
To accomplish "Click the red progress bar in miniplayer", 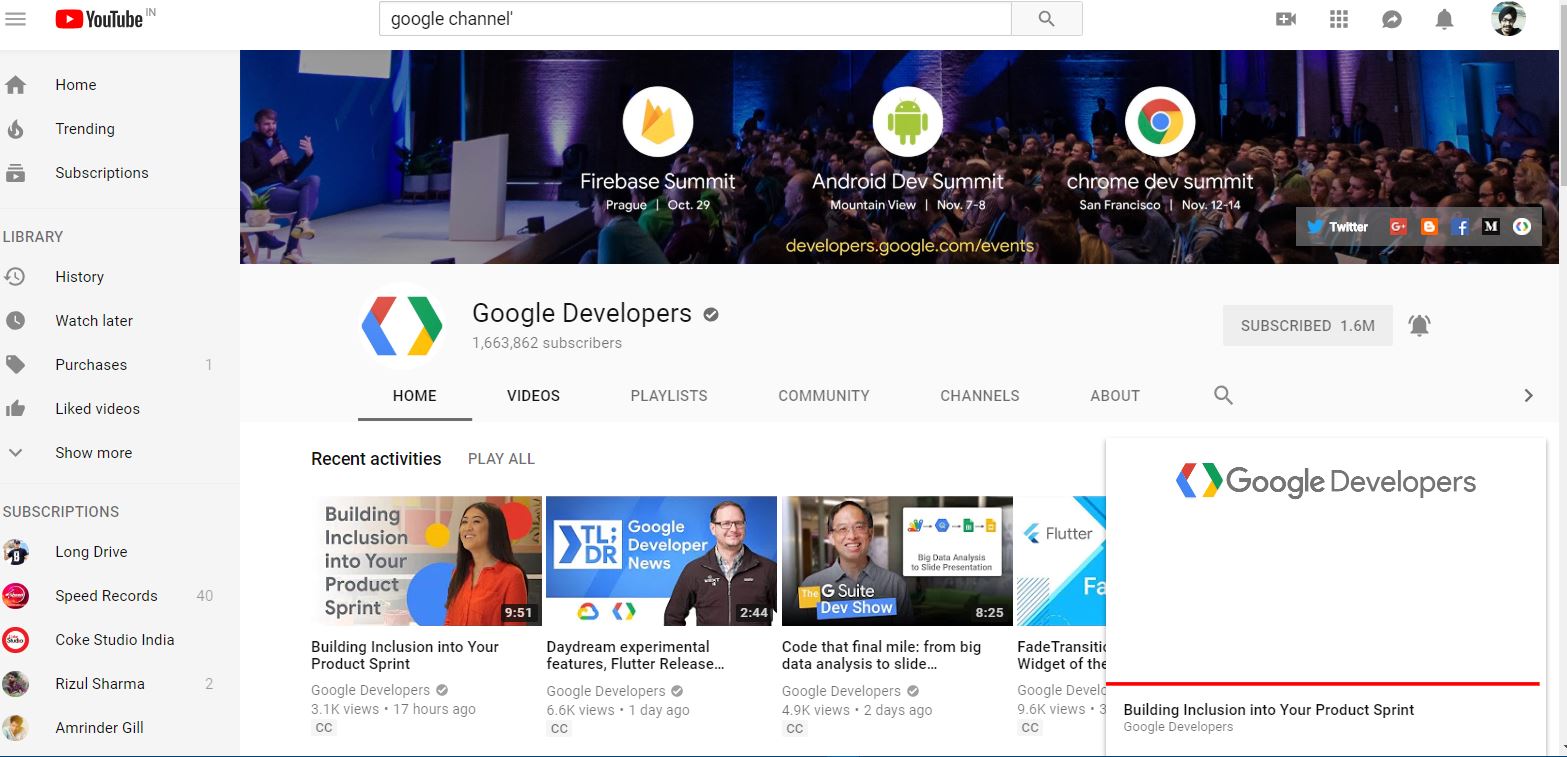I will (1322, 684).
